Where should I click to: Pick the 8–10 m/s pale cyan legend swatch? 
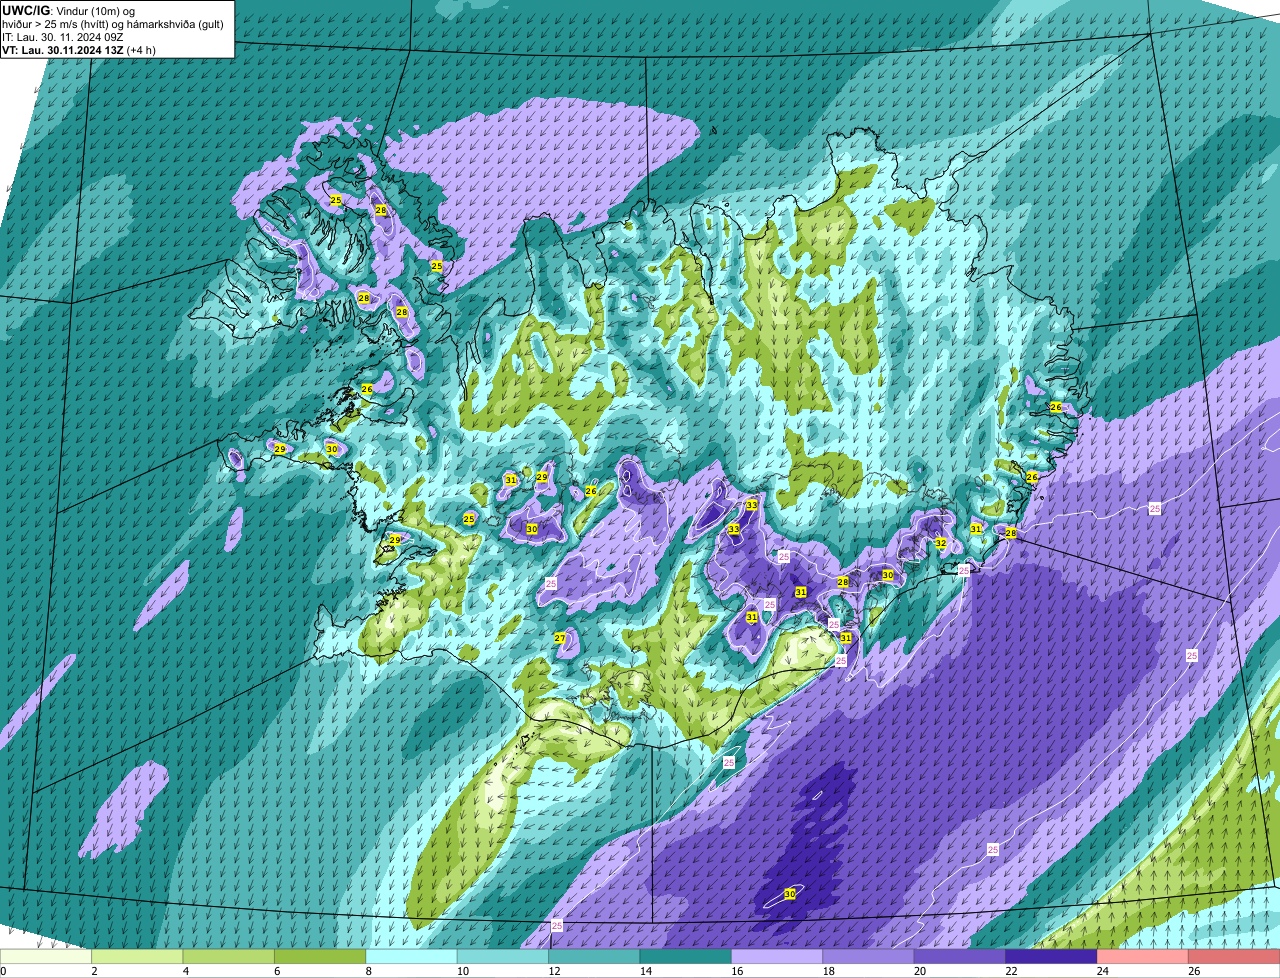pyautogui.click(x=412, y=957)
